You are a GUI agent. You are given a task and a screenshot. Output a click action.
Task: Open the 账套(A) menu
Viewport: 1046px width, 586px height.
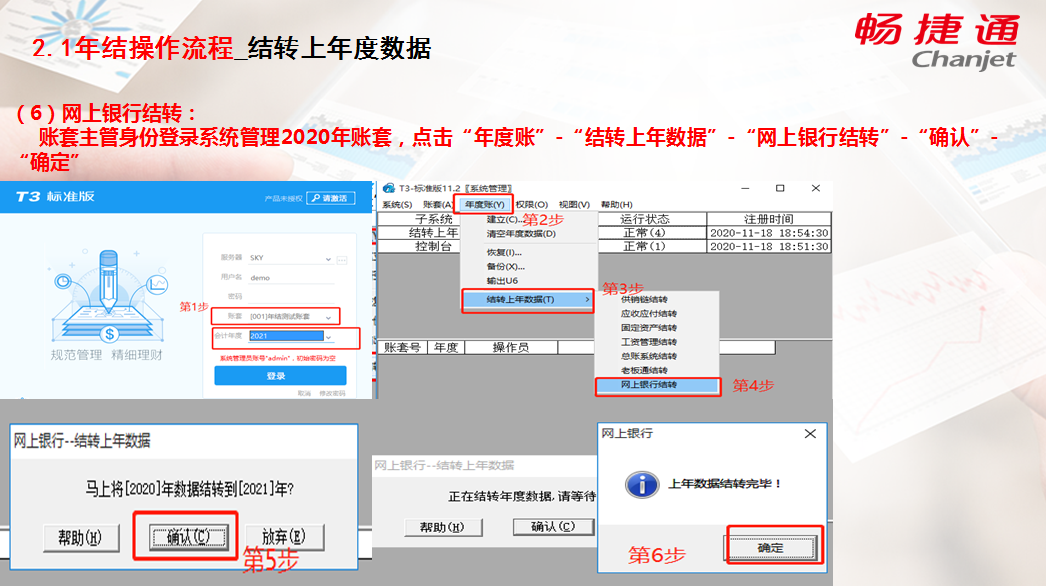tap(438, 204)
